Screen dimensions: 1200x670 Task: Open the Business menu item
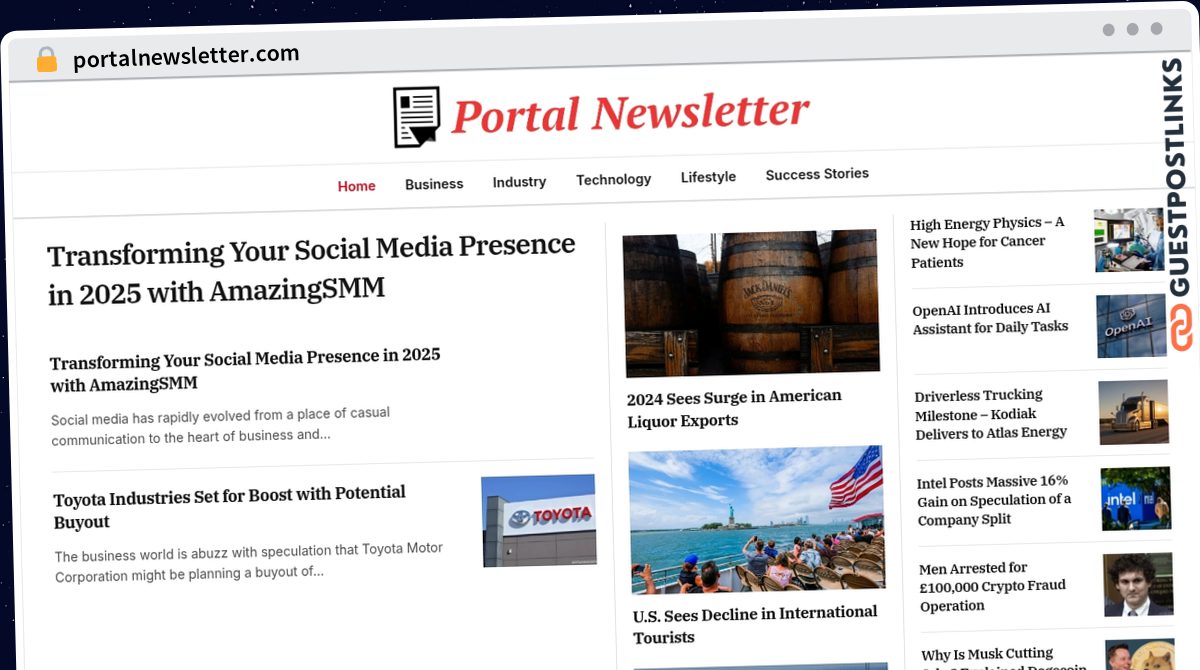click(x=434, y=184)
